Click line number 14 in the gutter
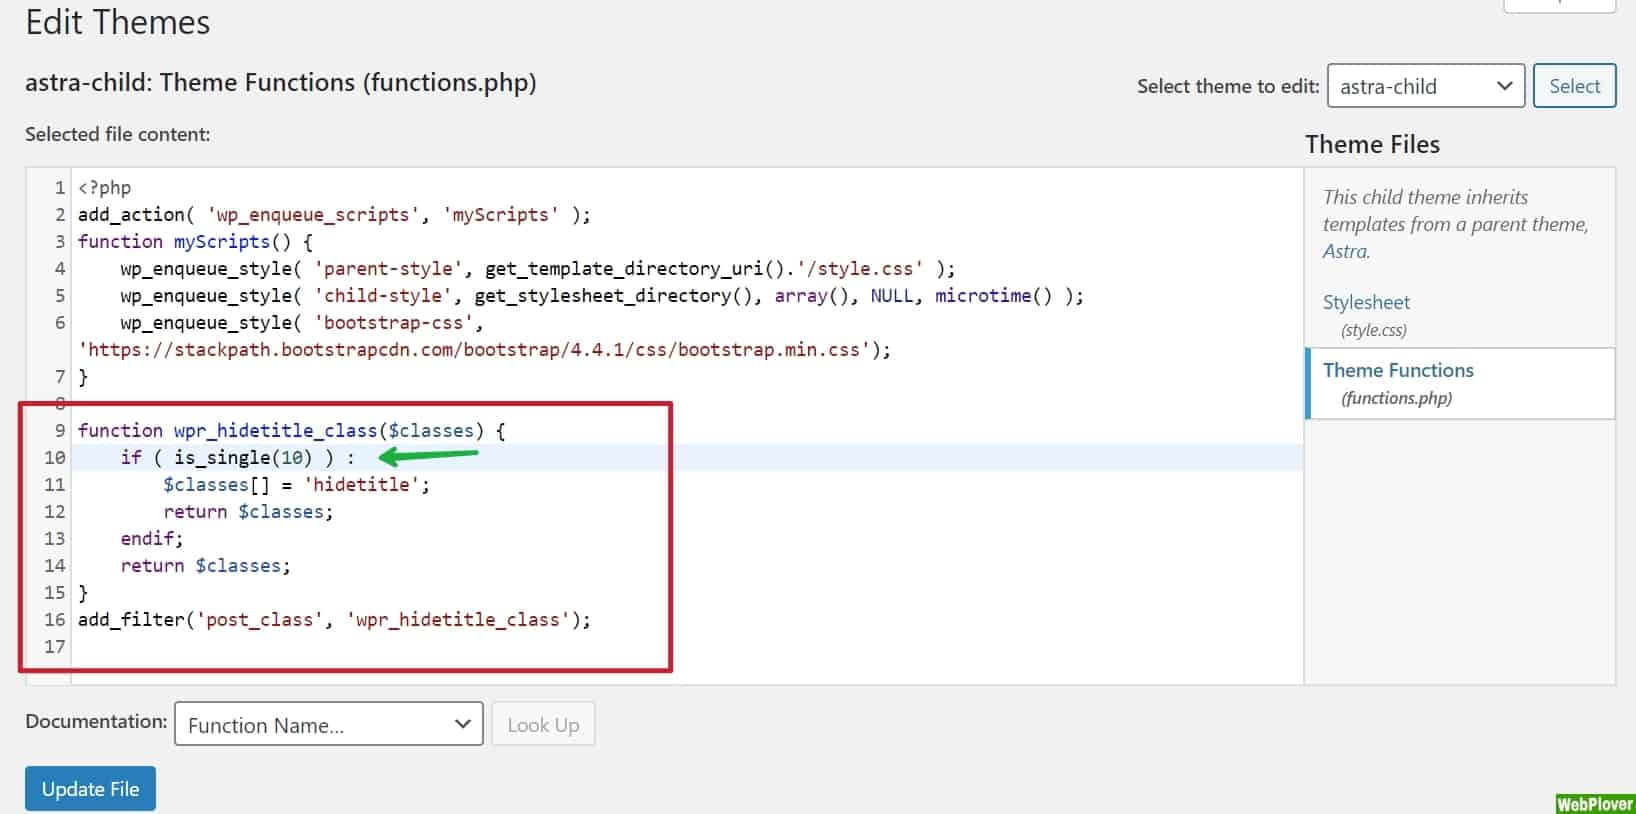This screenshot has width=1636, height=814. pos(54,566)
